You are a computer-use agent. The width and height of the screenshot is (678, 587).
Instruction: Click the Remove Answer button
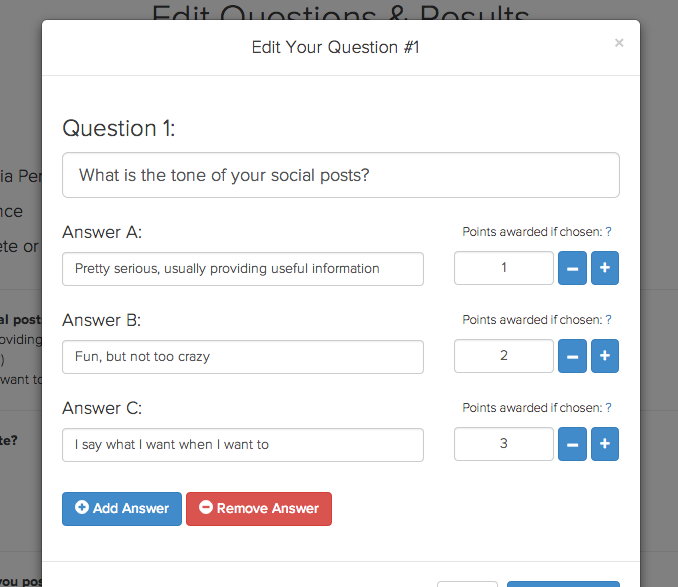pos(259,508)
